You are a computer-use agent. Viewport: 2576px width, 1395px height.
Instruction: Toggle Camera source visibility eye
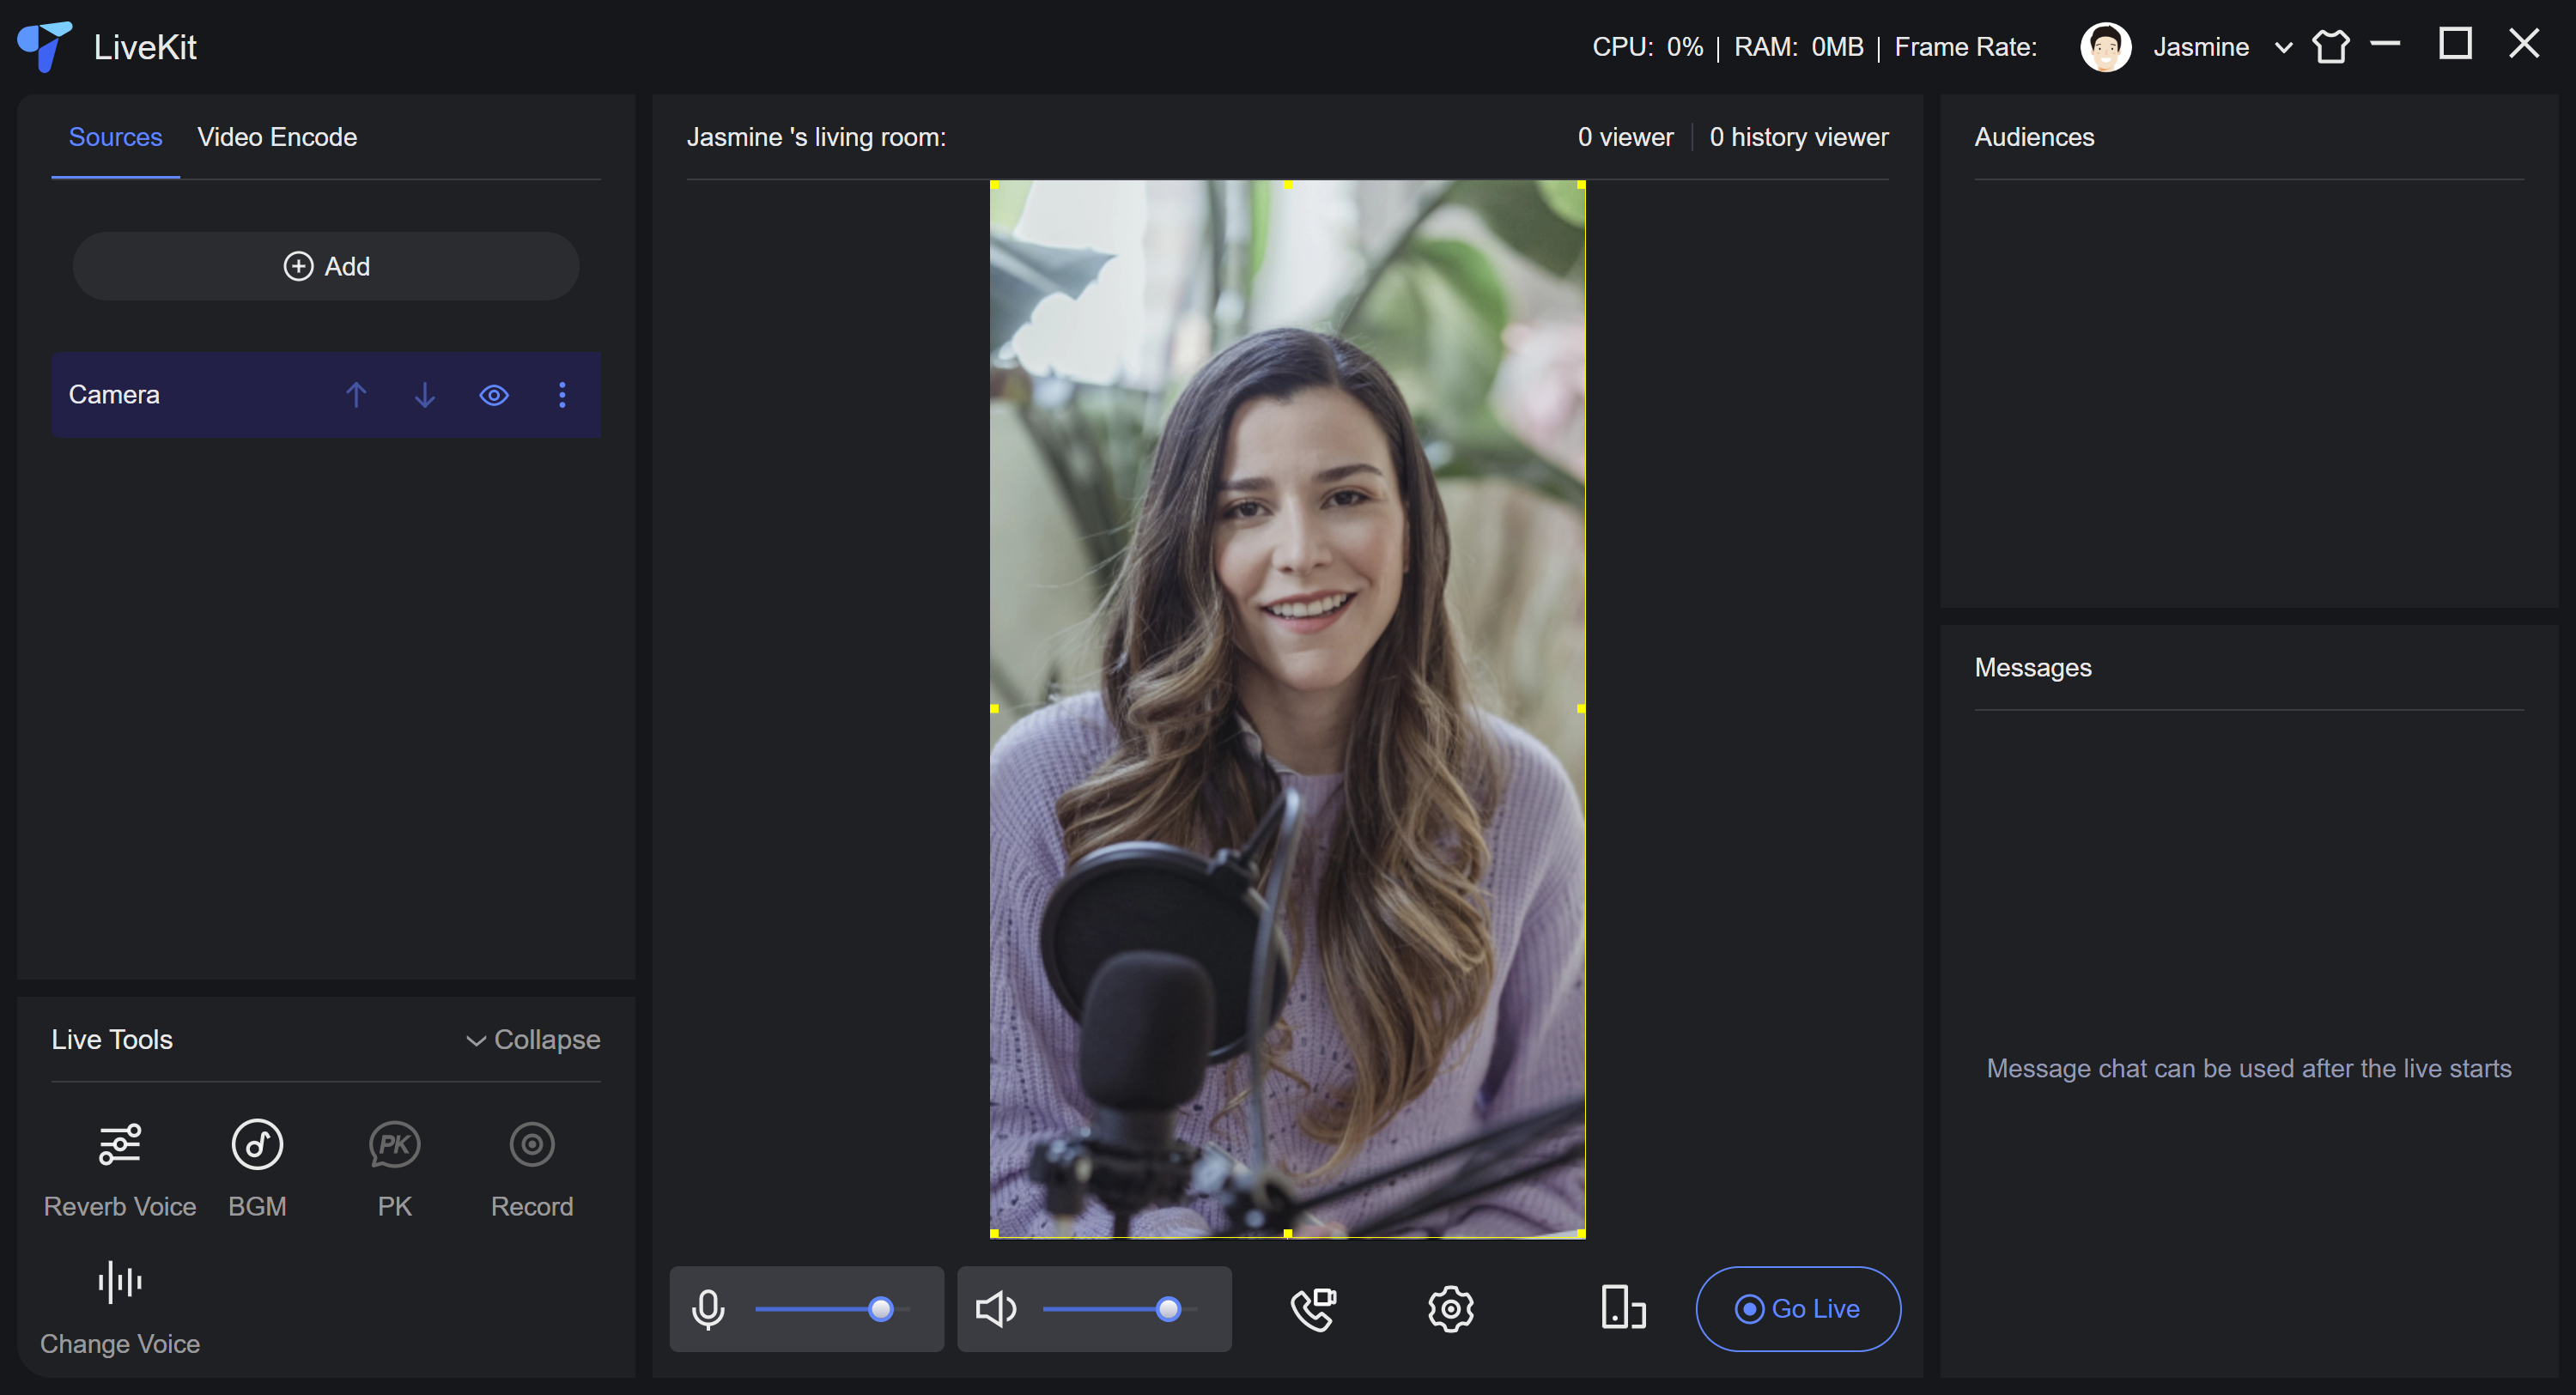(x=494, y=395)
